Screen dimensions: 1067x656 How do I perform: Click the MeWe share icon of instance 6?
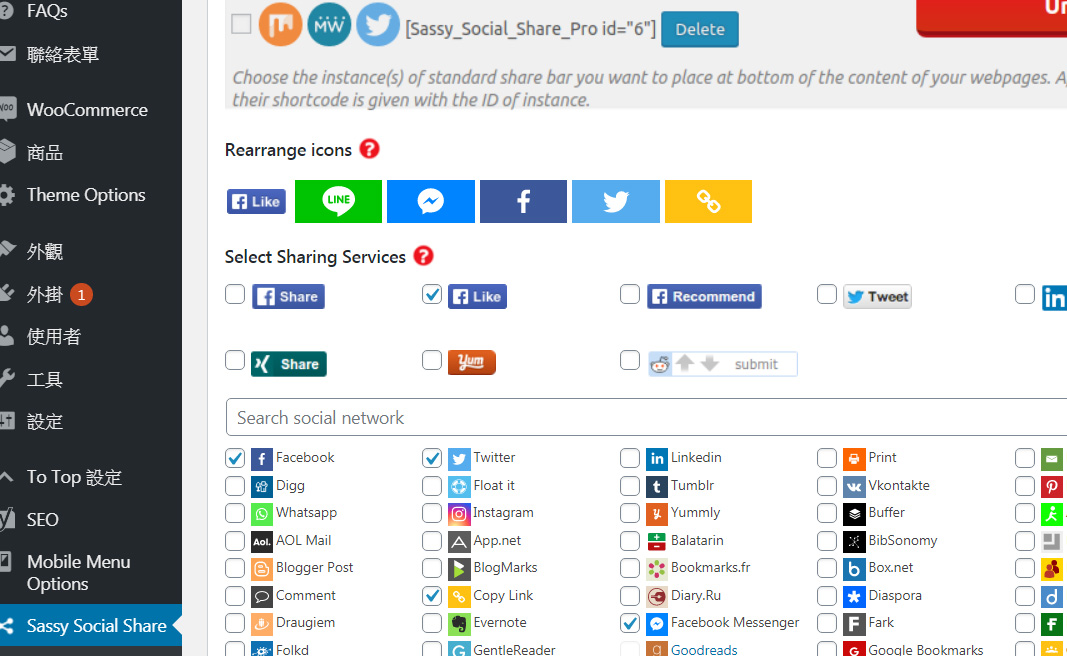[329, 24]
